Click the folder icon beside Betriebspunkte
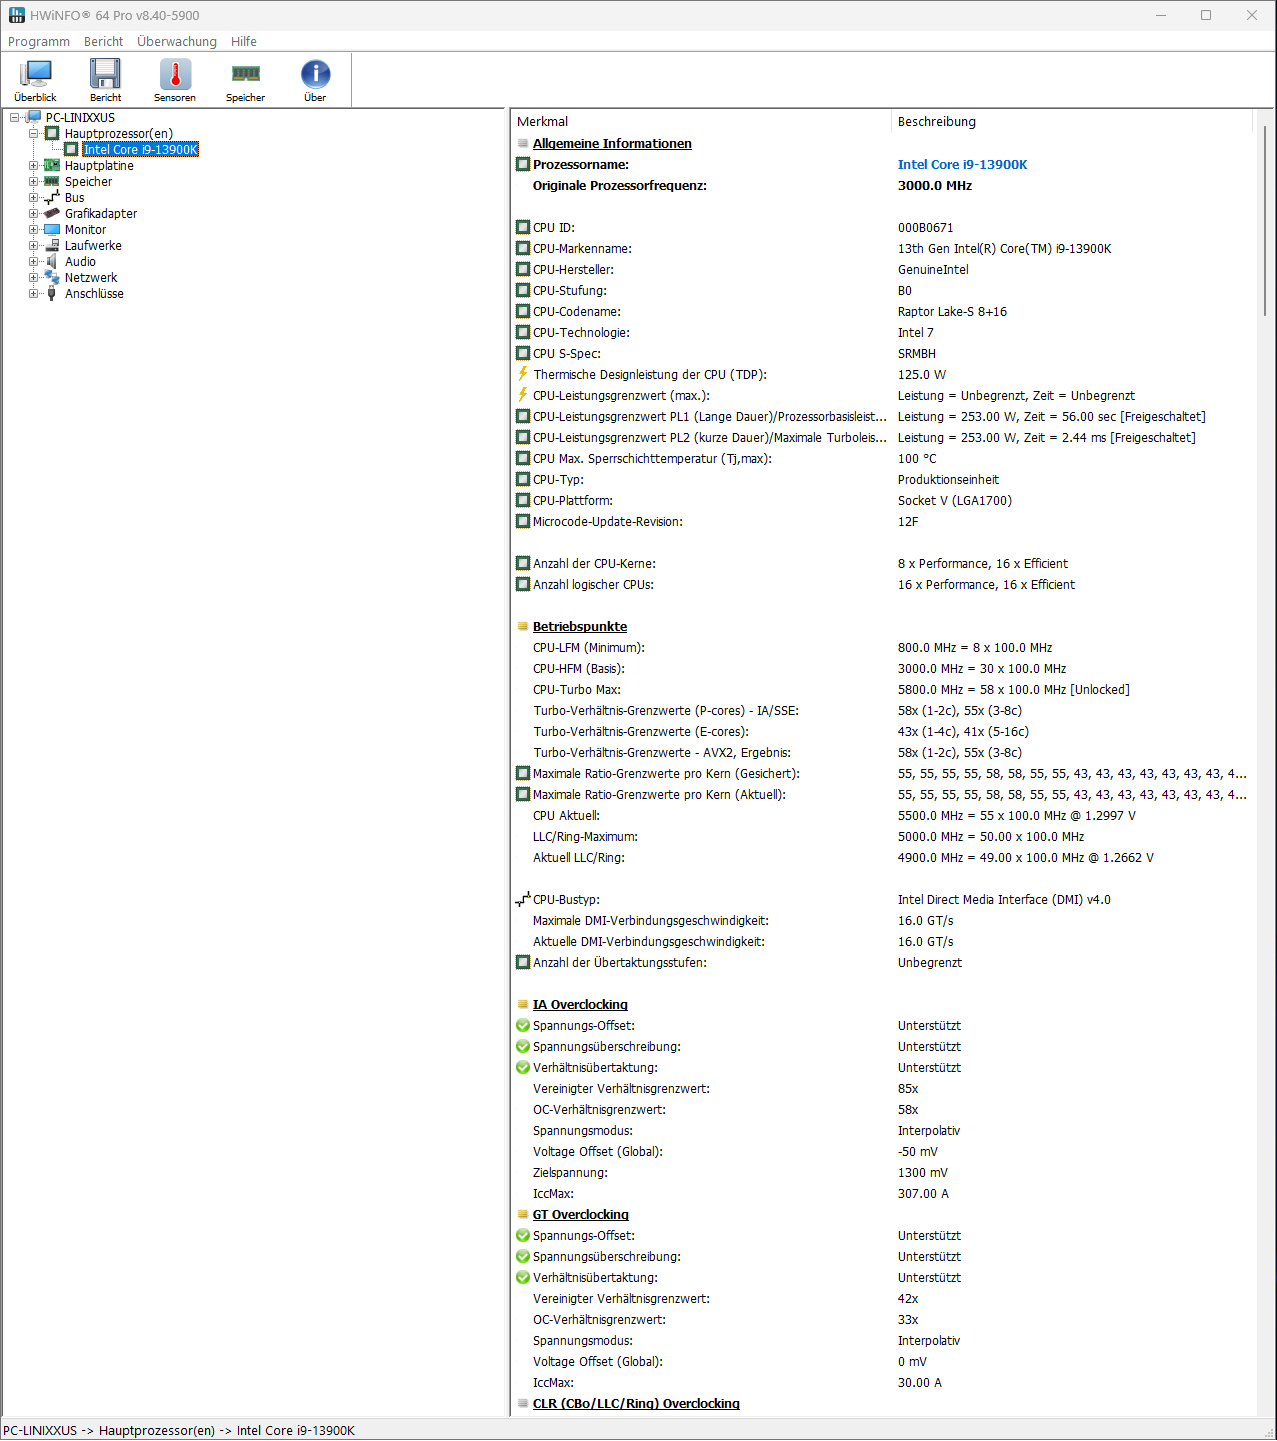Screen dimensions: 1277x1441 [523, 626]
